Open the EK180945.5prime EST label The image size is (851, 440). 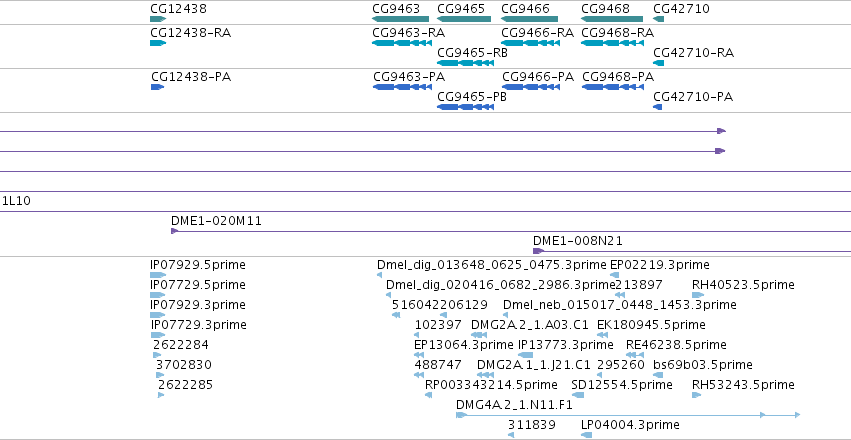click(651, 324)
